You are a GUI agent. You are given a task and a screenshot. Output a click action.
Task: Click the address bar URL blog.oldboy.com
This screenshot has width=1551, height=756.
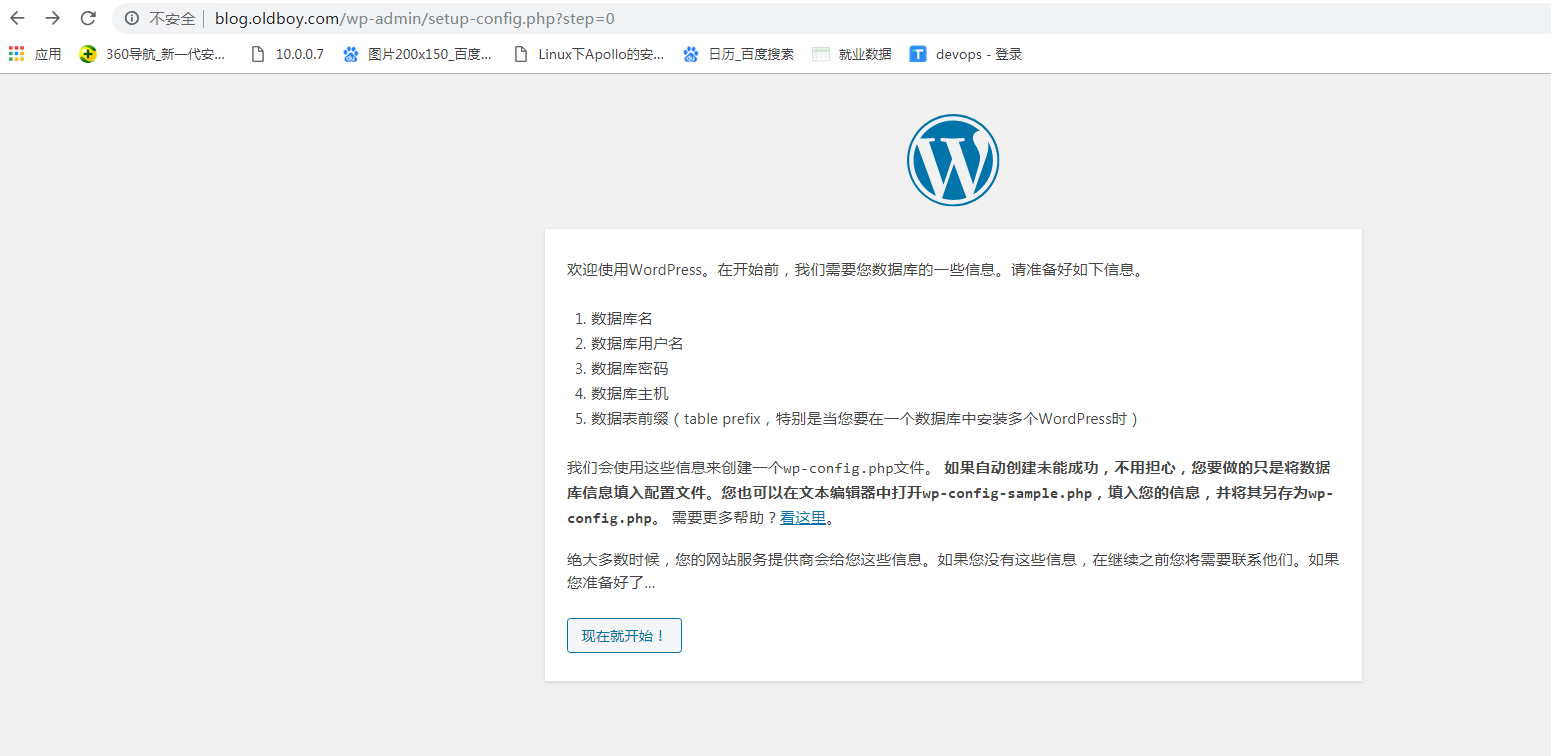point(414,18)
